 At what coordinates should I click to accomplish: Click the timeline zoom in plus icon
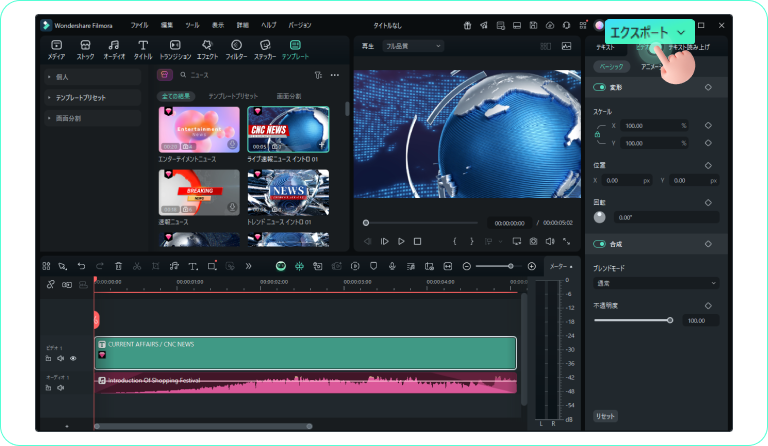[x=531, y=266]
